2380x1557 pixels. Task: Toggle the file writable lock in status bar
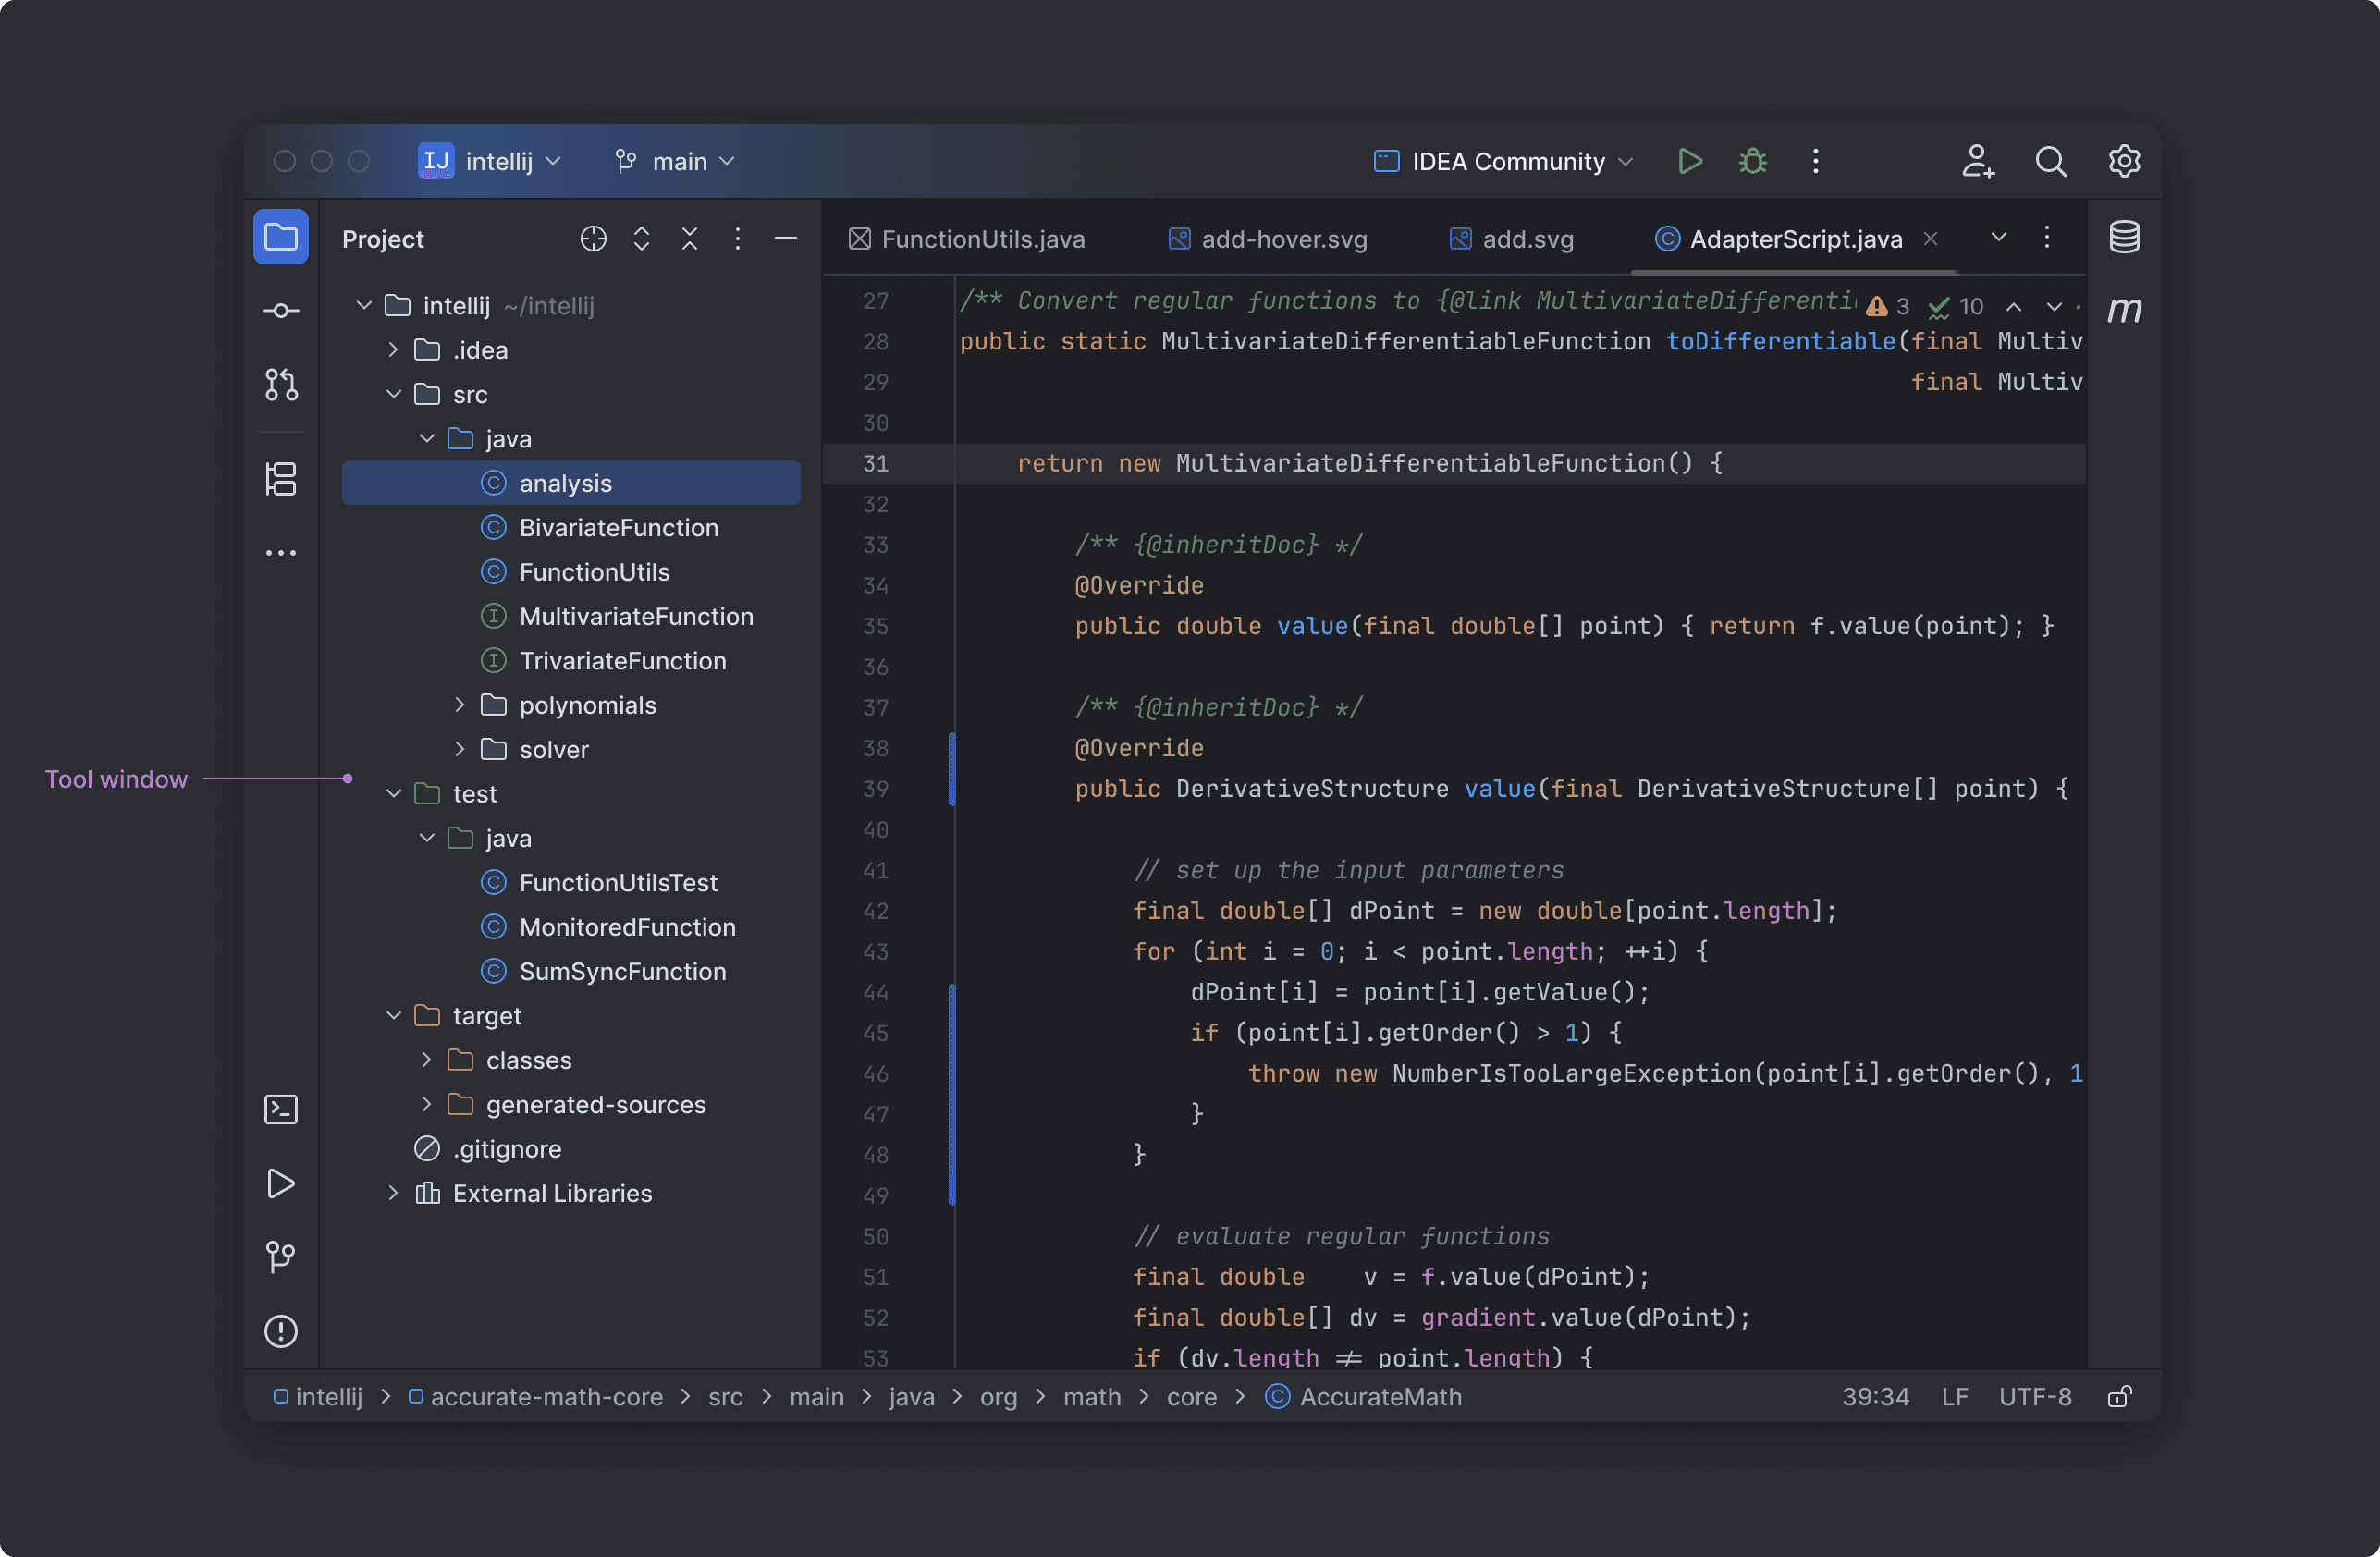point(2119,1396)
